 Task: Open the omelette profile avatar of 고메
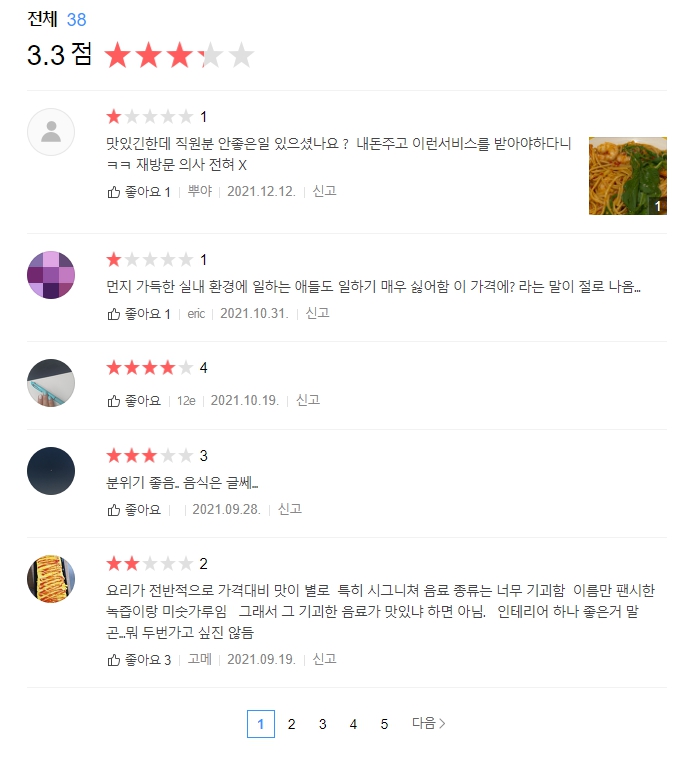(51, 579)
